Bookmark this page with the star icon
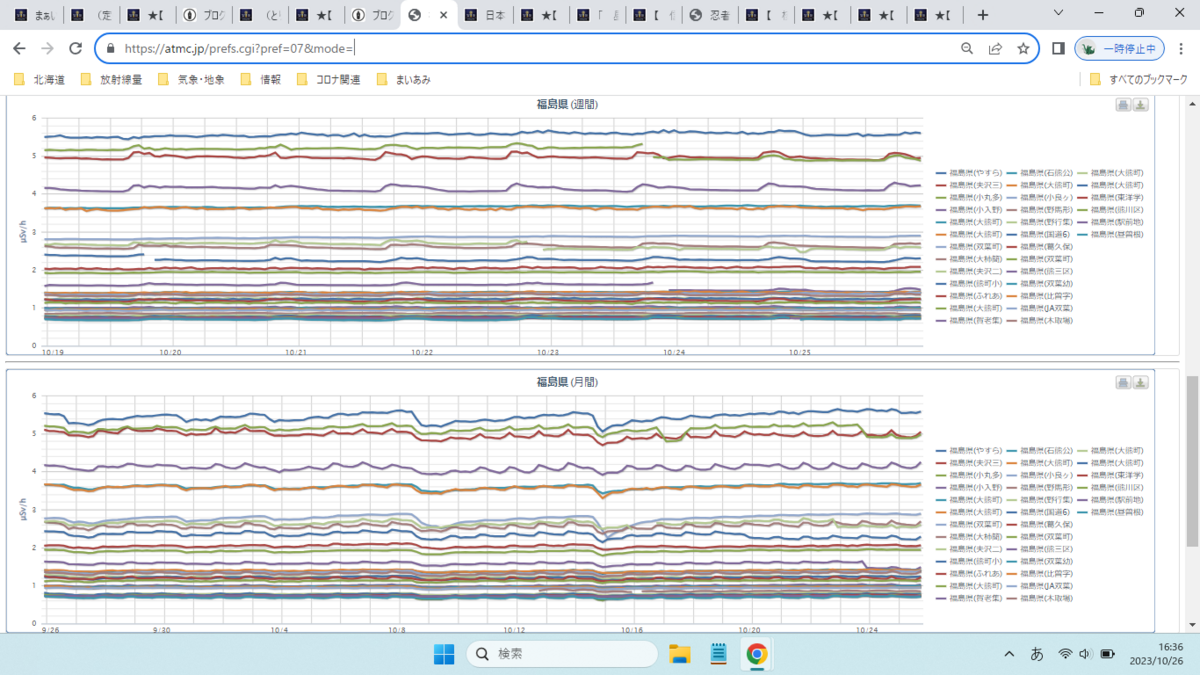Viewport: 1200px width, 675px height. (1023, 48)
